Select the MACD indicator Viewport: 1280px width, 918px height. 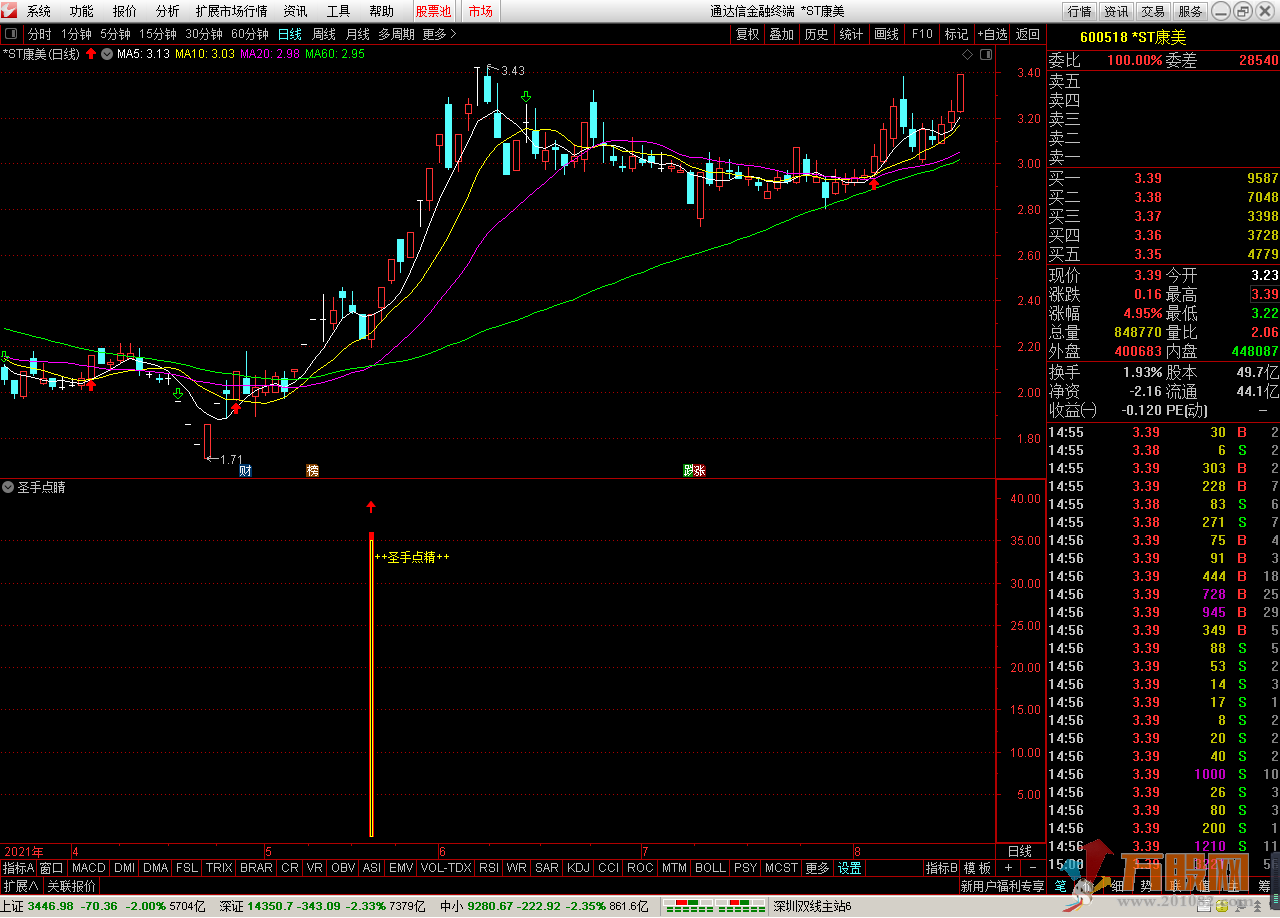tap(88, 868)
